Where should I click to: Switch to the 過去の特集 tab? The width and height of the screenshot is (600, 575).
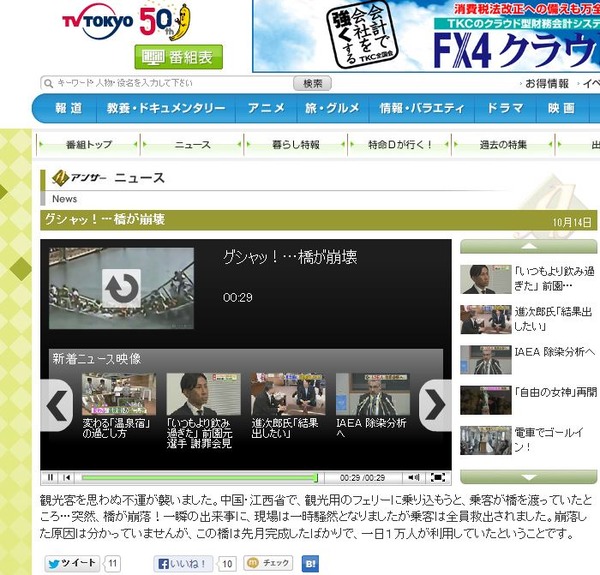pos(503,145)
